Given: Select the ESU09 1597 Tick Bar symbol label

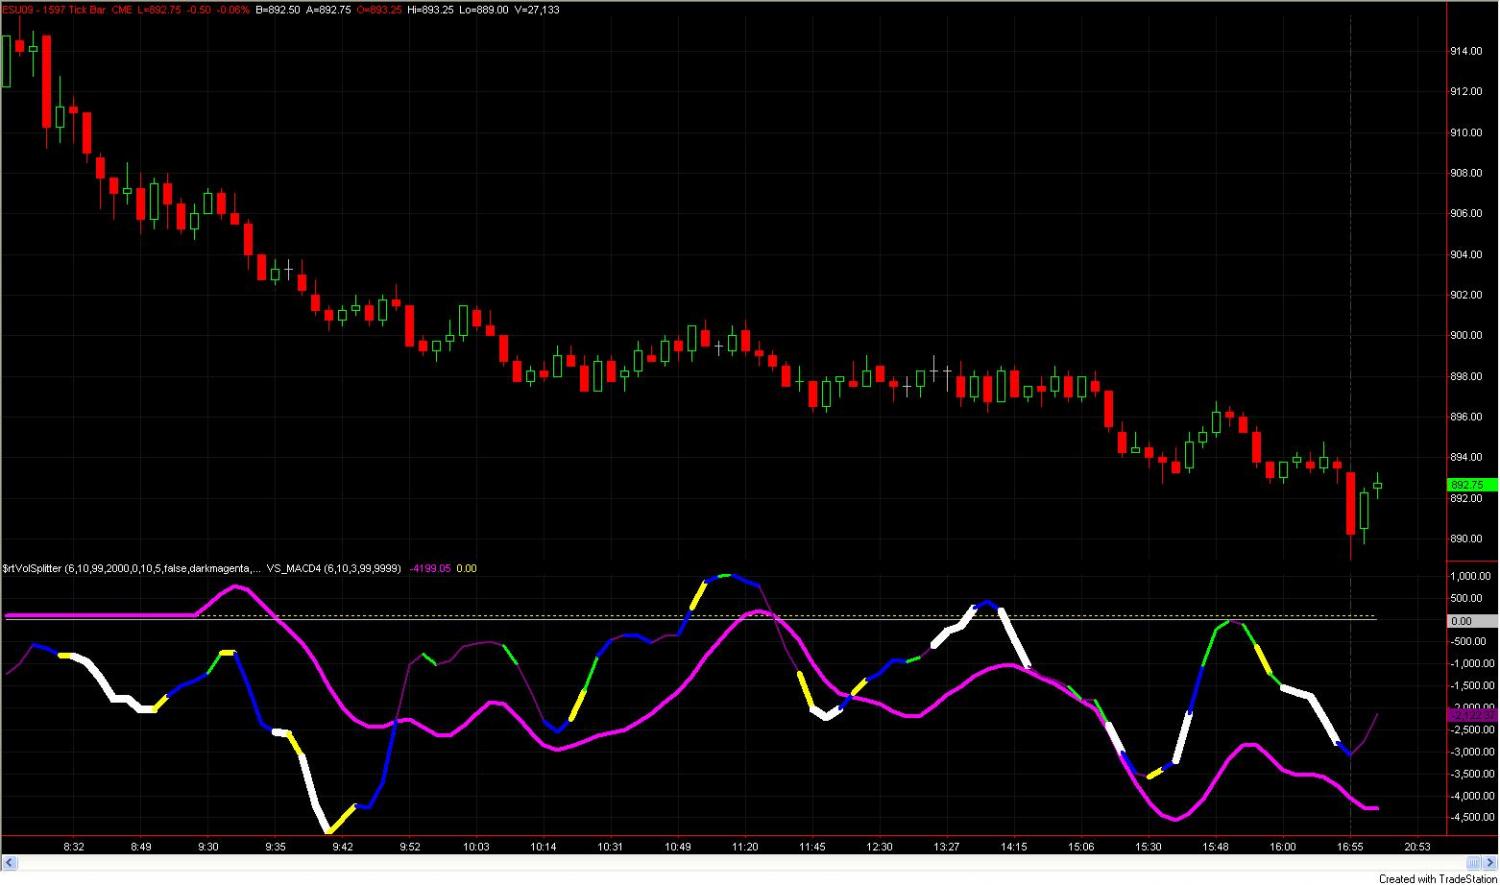Looking at the screenshot, I should tap(53, 10).
